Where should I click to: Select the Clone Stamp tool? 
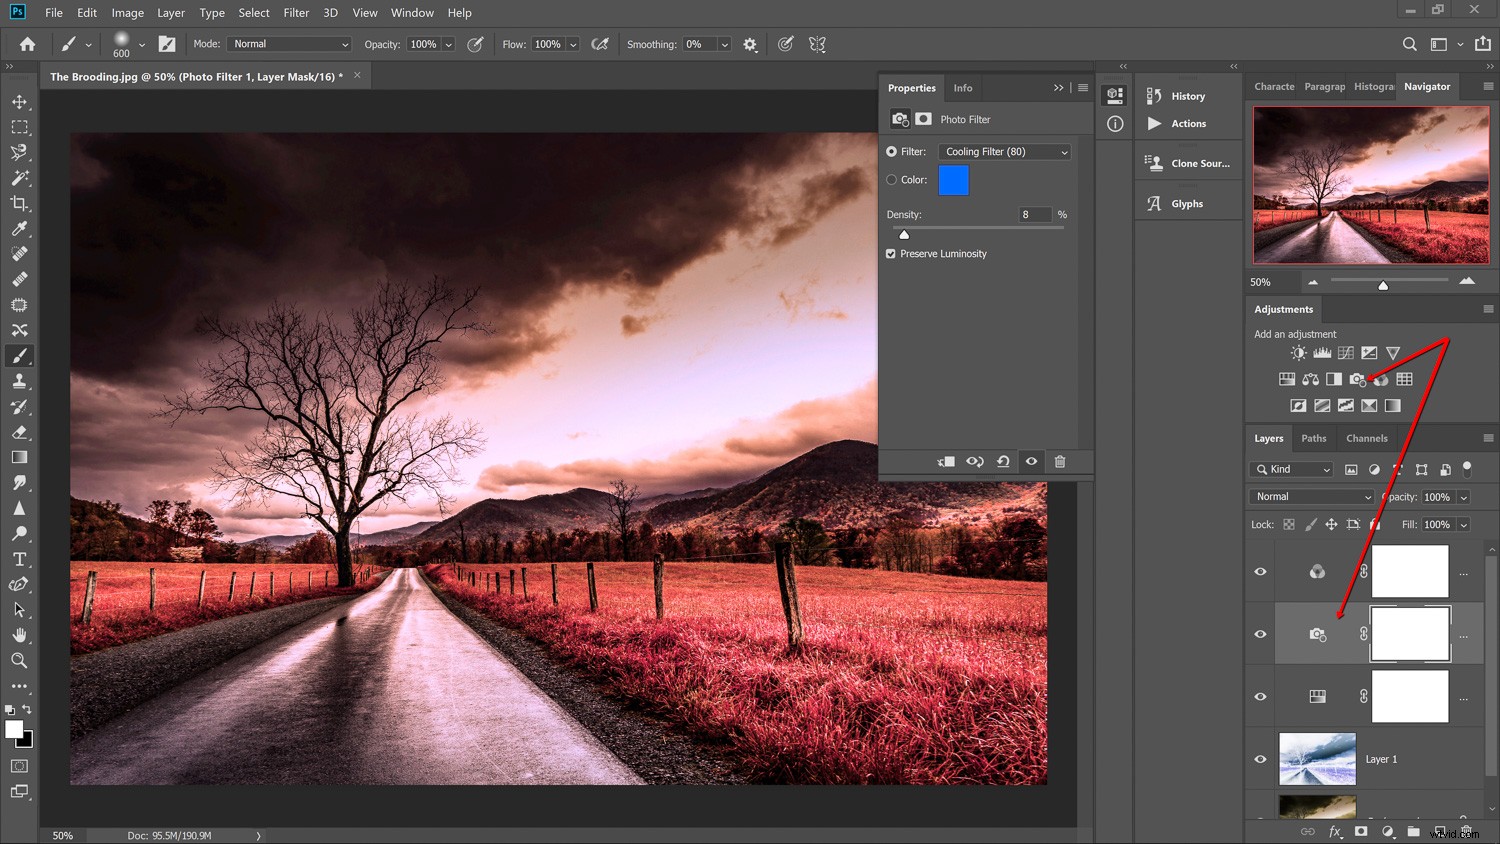click(20, 381)
